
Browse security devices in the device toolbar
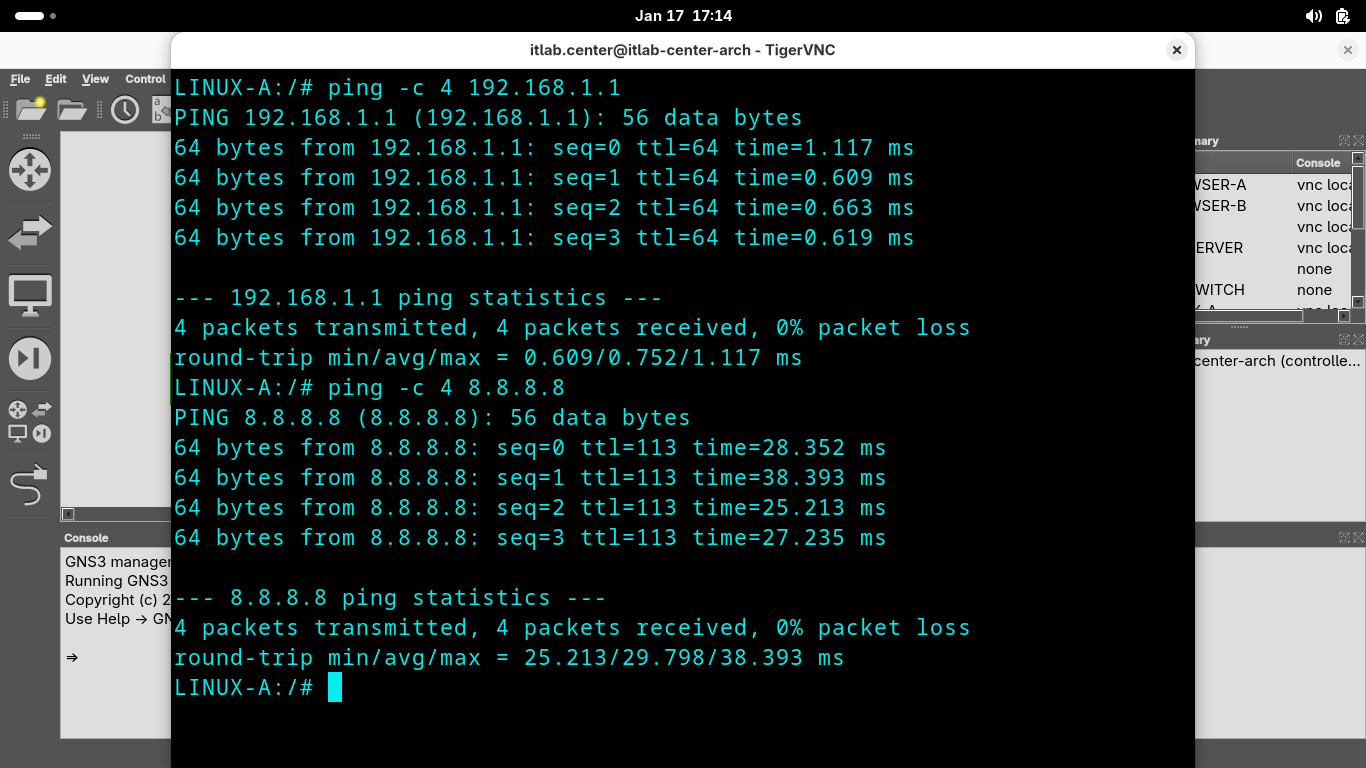tap(29, 359)
